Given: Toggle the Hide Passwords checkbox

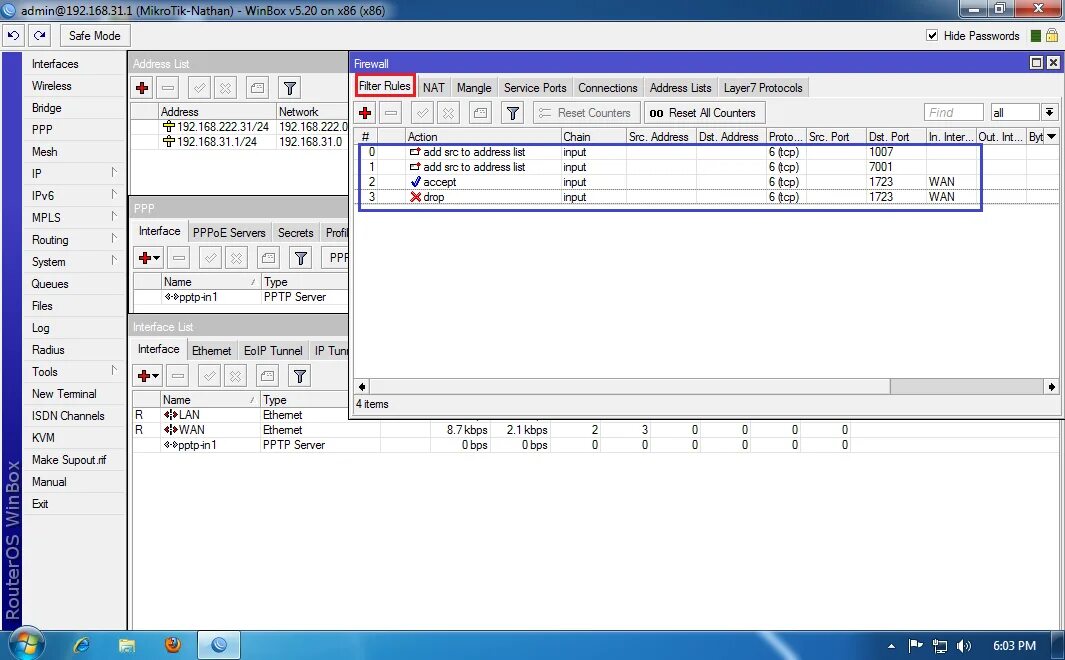Looking at the screenshot, I should (932, 35).
